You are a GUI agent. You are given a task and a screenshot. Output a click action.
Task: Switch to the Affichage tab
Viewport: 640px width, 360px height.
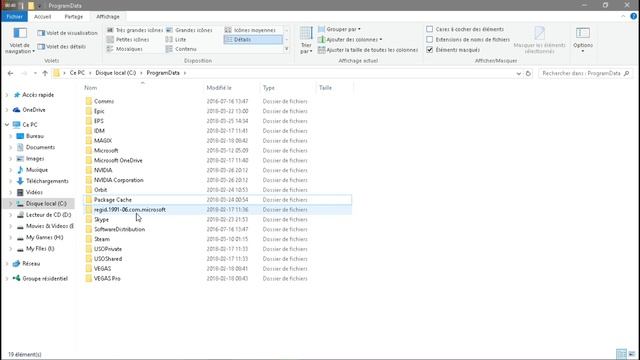pyautogui.click(x=108, y=17)
